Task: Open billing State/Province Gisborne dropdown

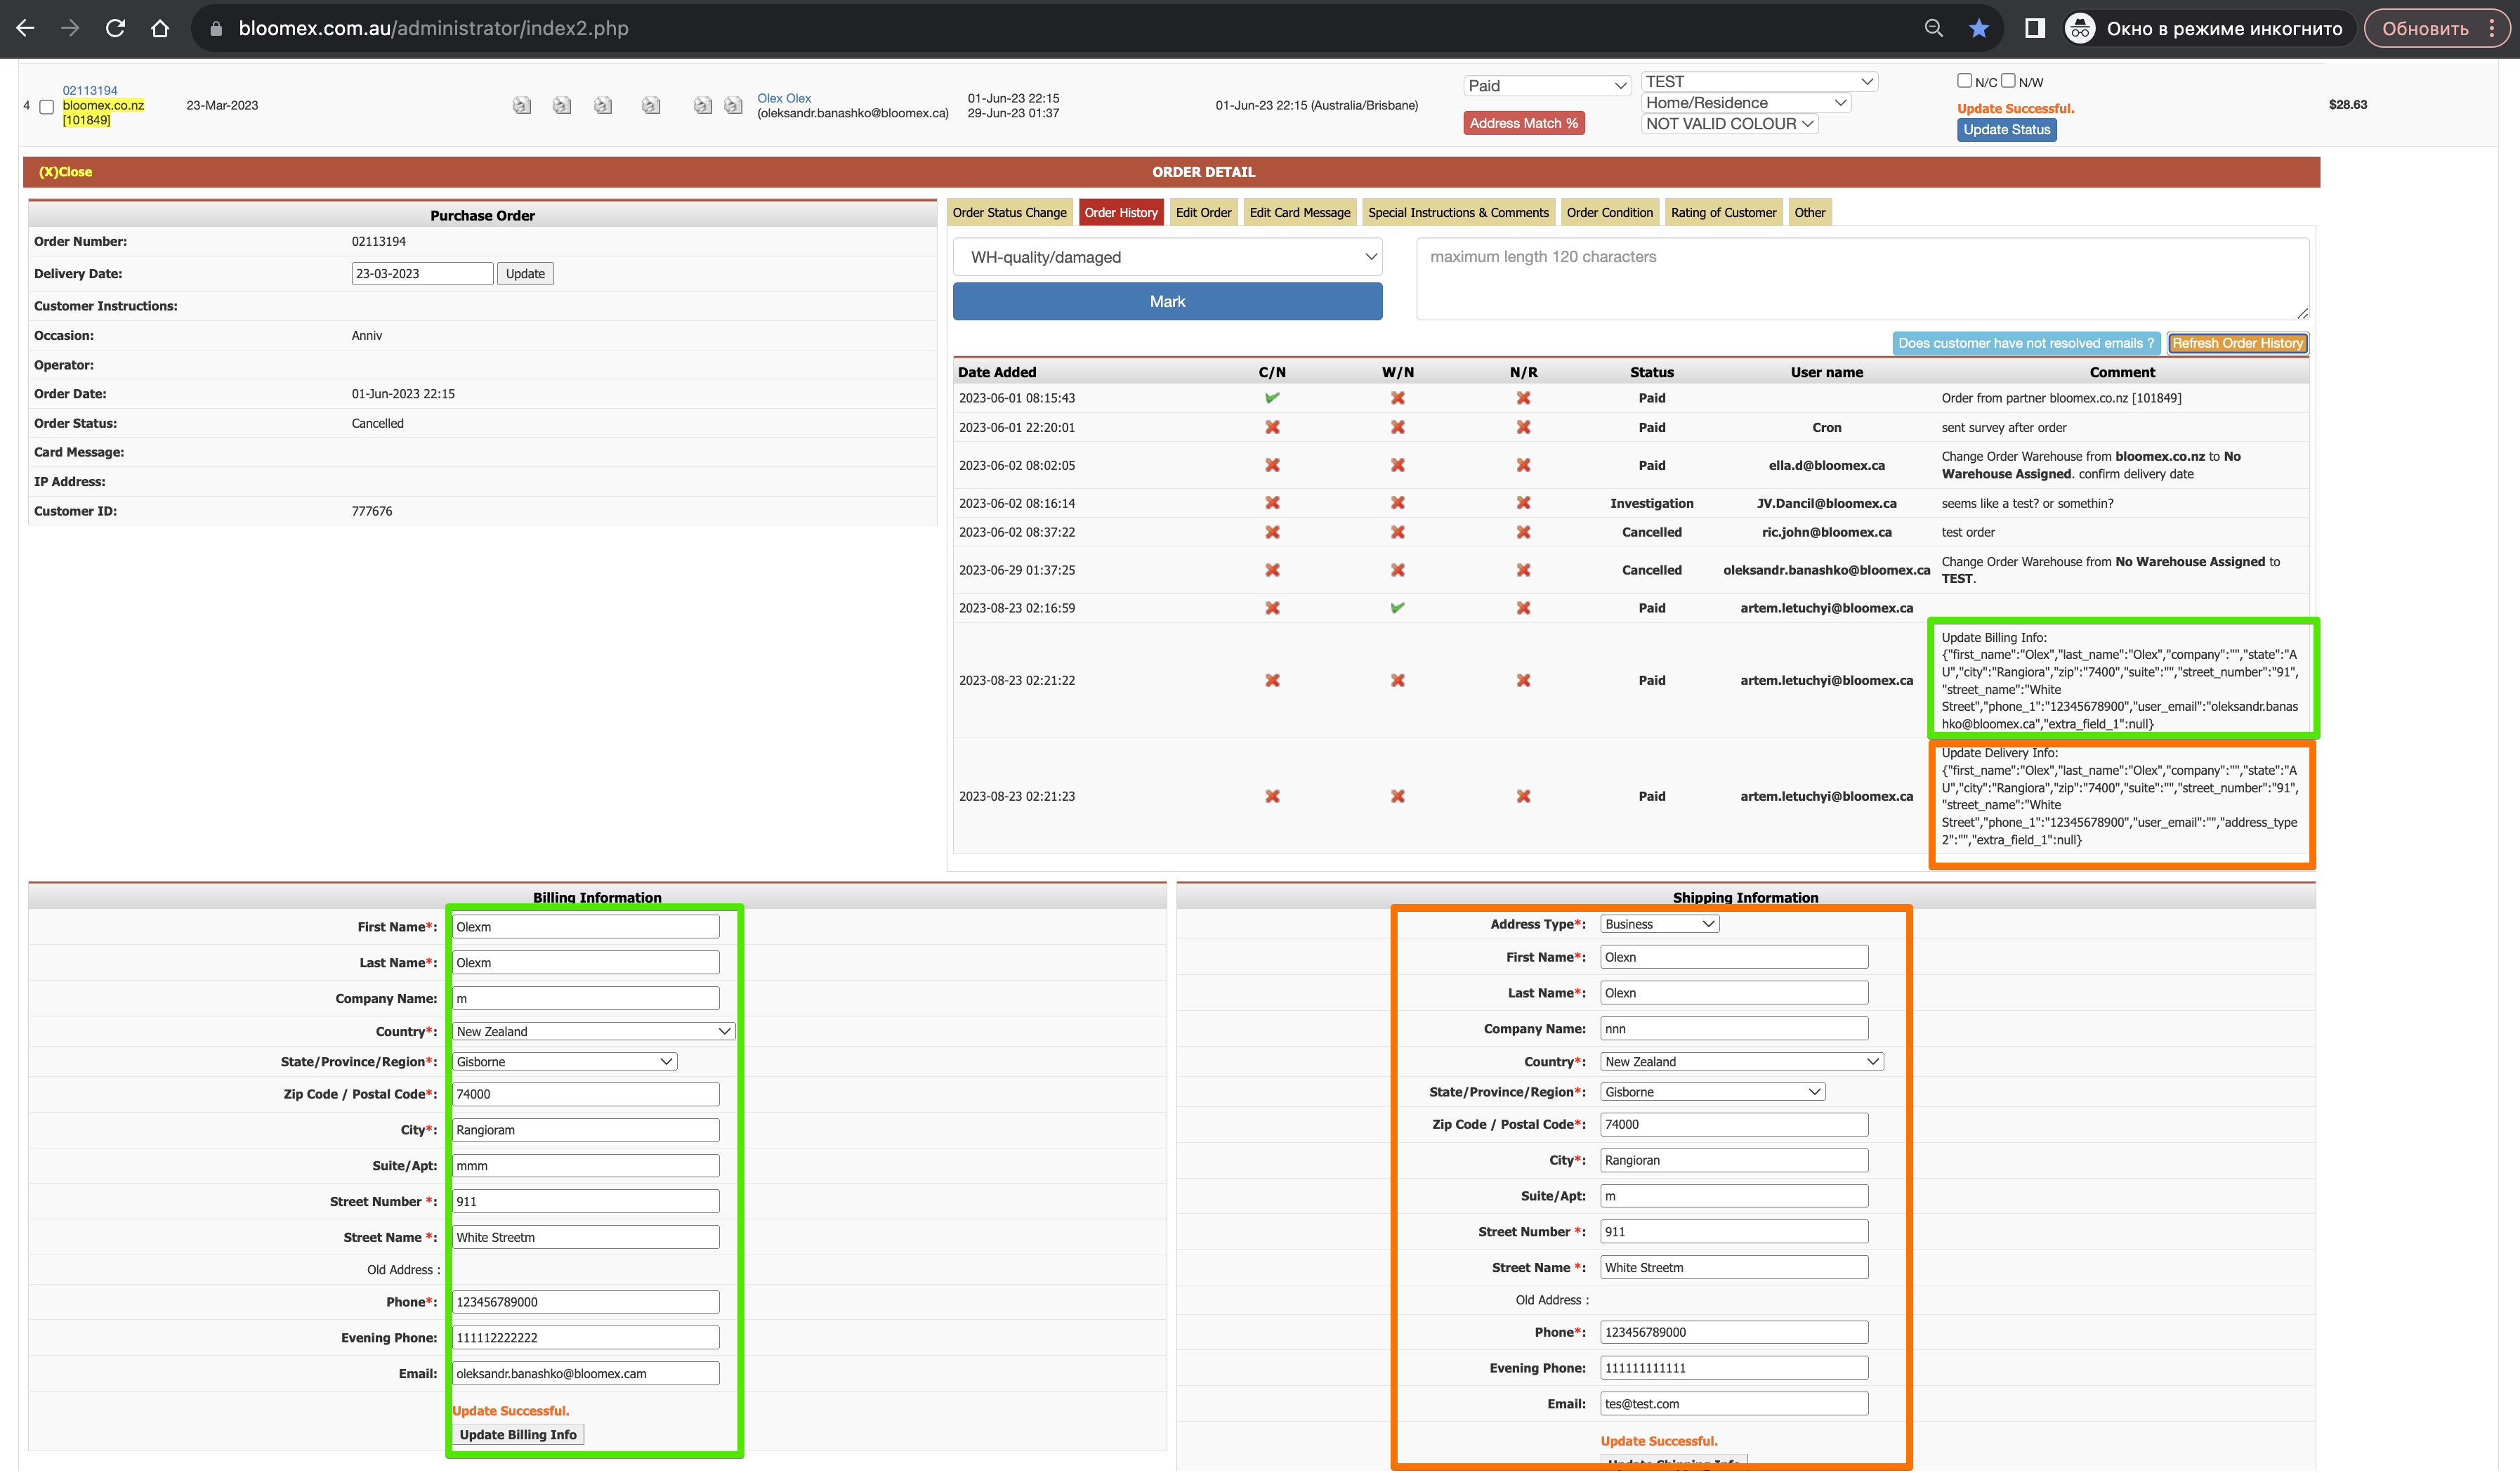Action: 565,1061
